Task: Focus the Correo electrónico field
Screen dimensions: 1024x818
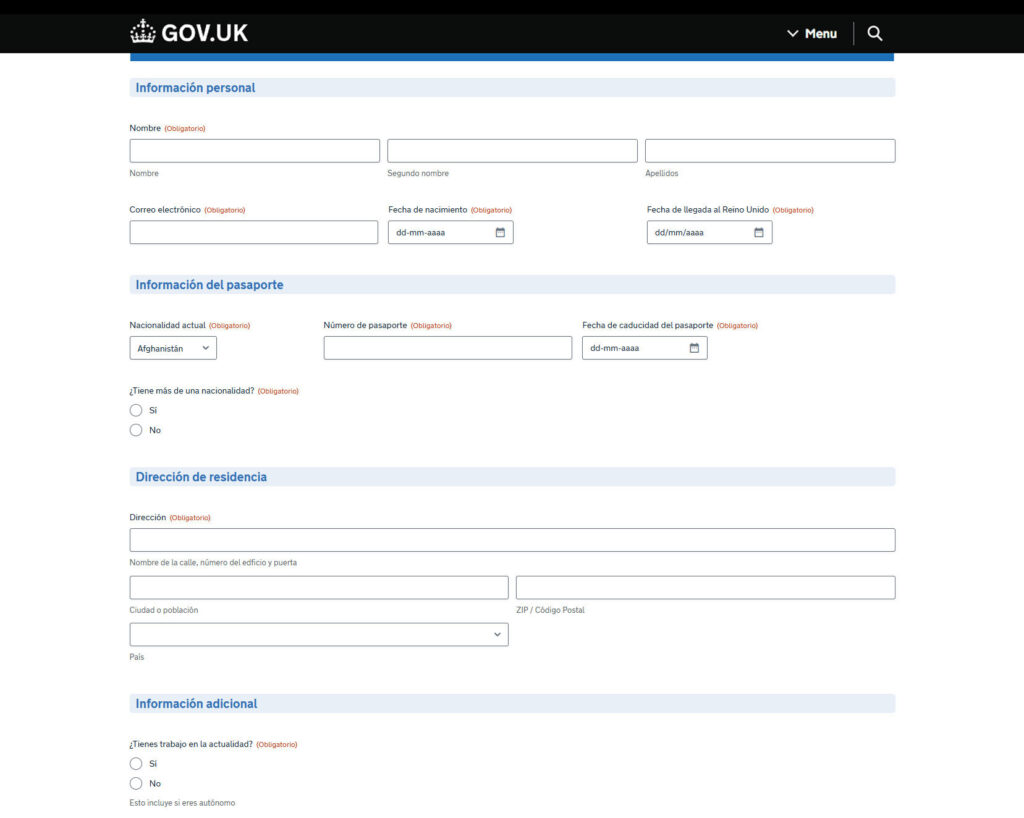Action: (x=254, y=232)
